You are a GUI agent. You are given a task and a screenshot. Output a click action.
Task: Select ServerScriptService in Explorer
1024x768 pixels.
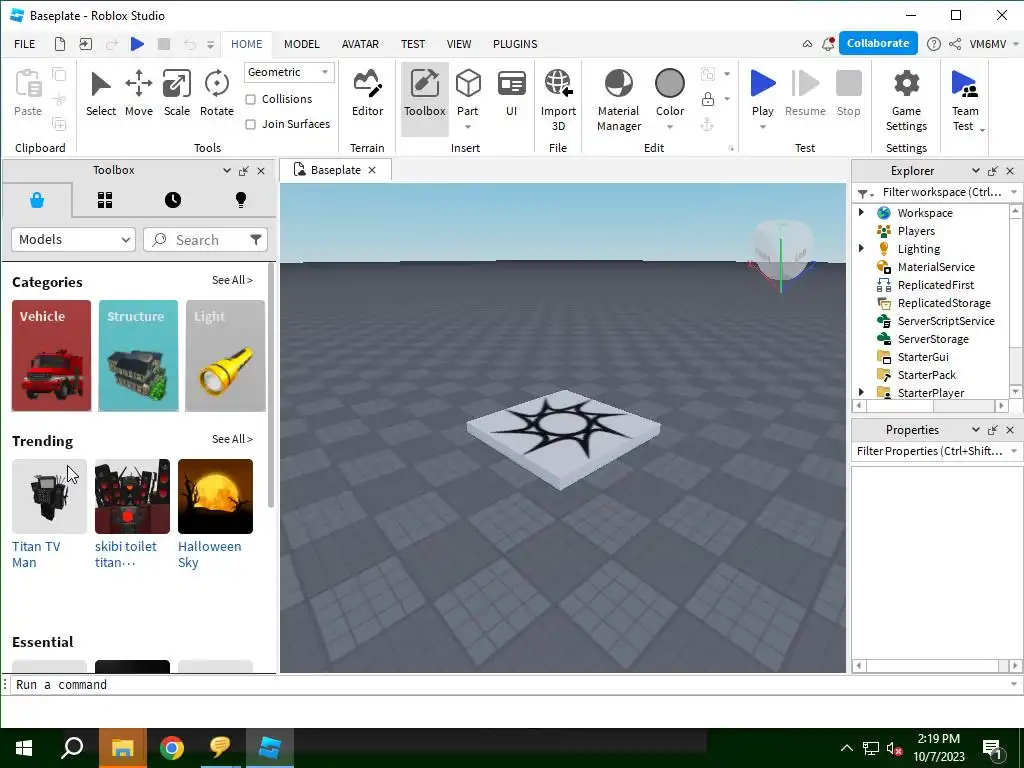point(946,321)
